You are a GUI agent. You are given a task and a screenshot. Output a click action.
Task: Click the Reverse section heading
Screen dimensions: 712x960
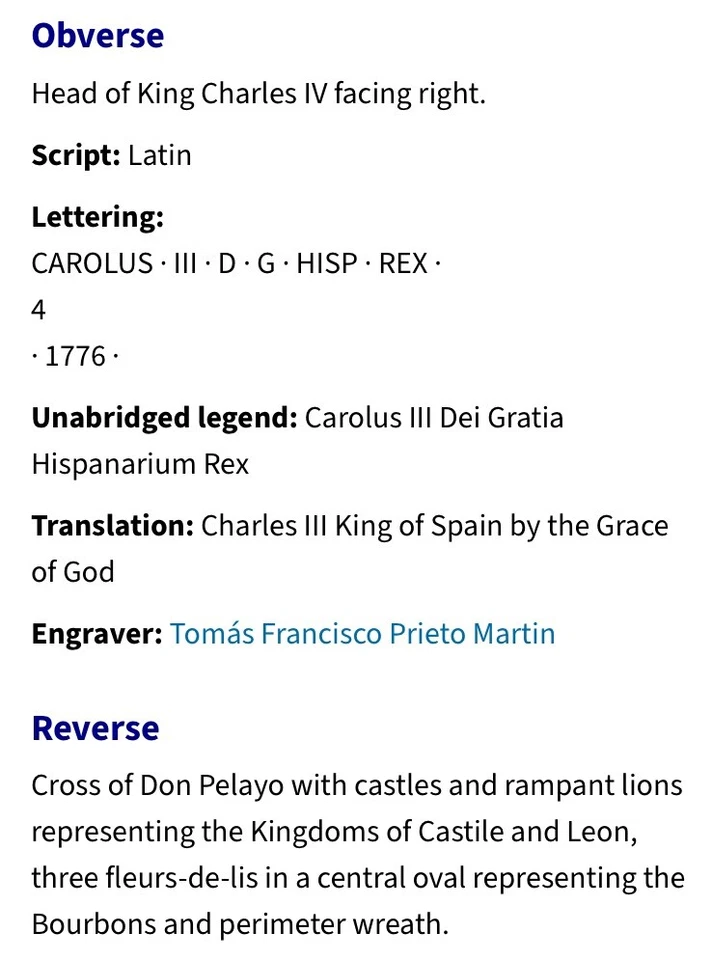(x=96, y=729)
